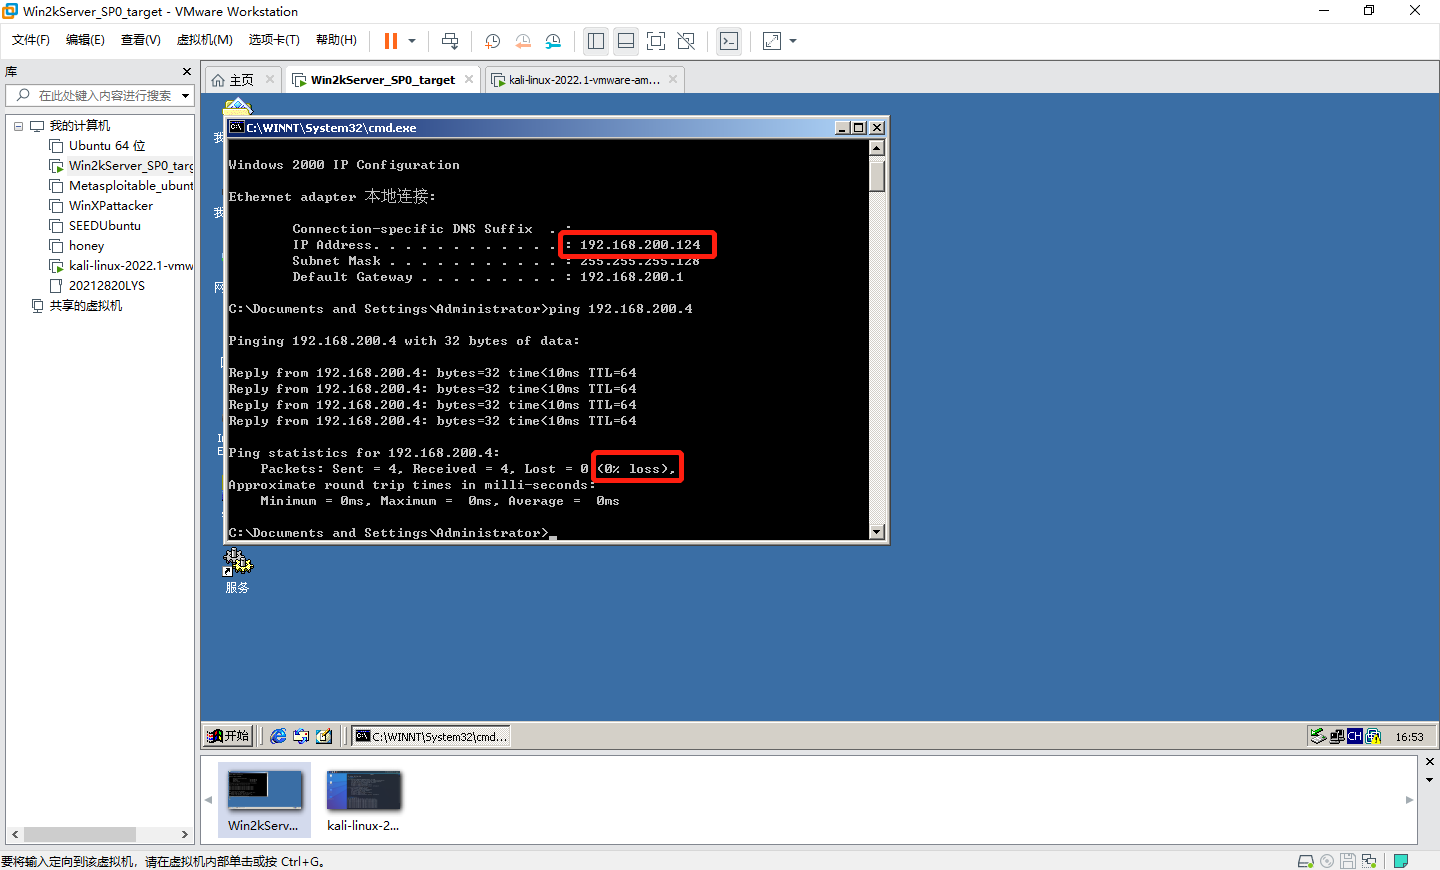Toggle the thumbnail bar view
The height and width of the screenshot is (870, 1440).
(x=626, y=41)
